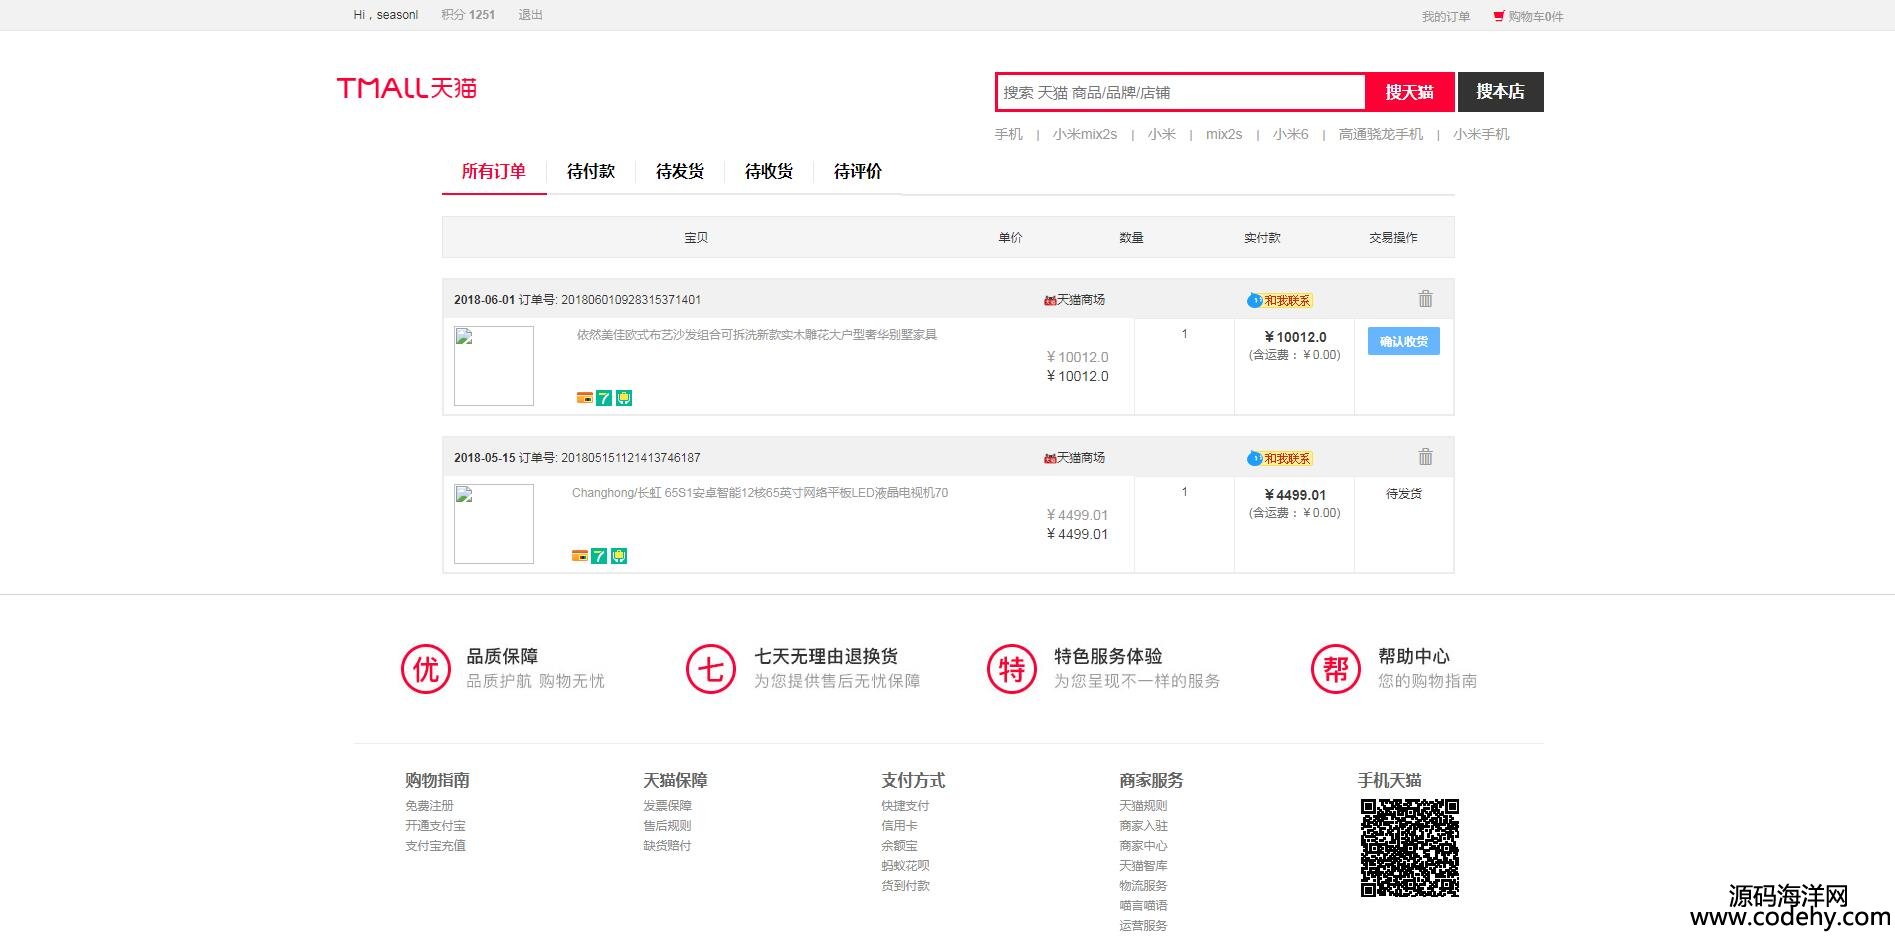Click 商家入驻 footer link

pos(1143,826)
